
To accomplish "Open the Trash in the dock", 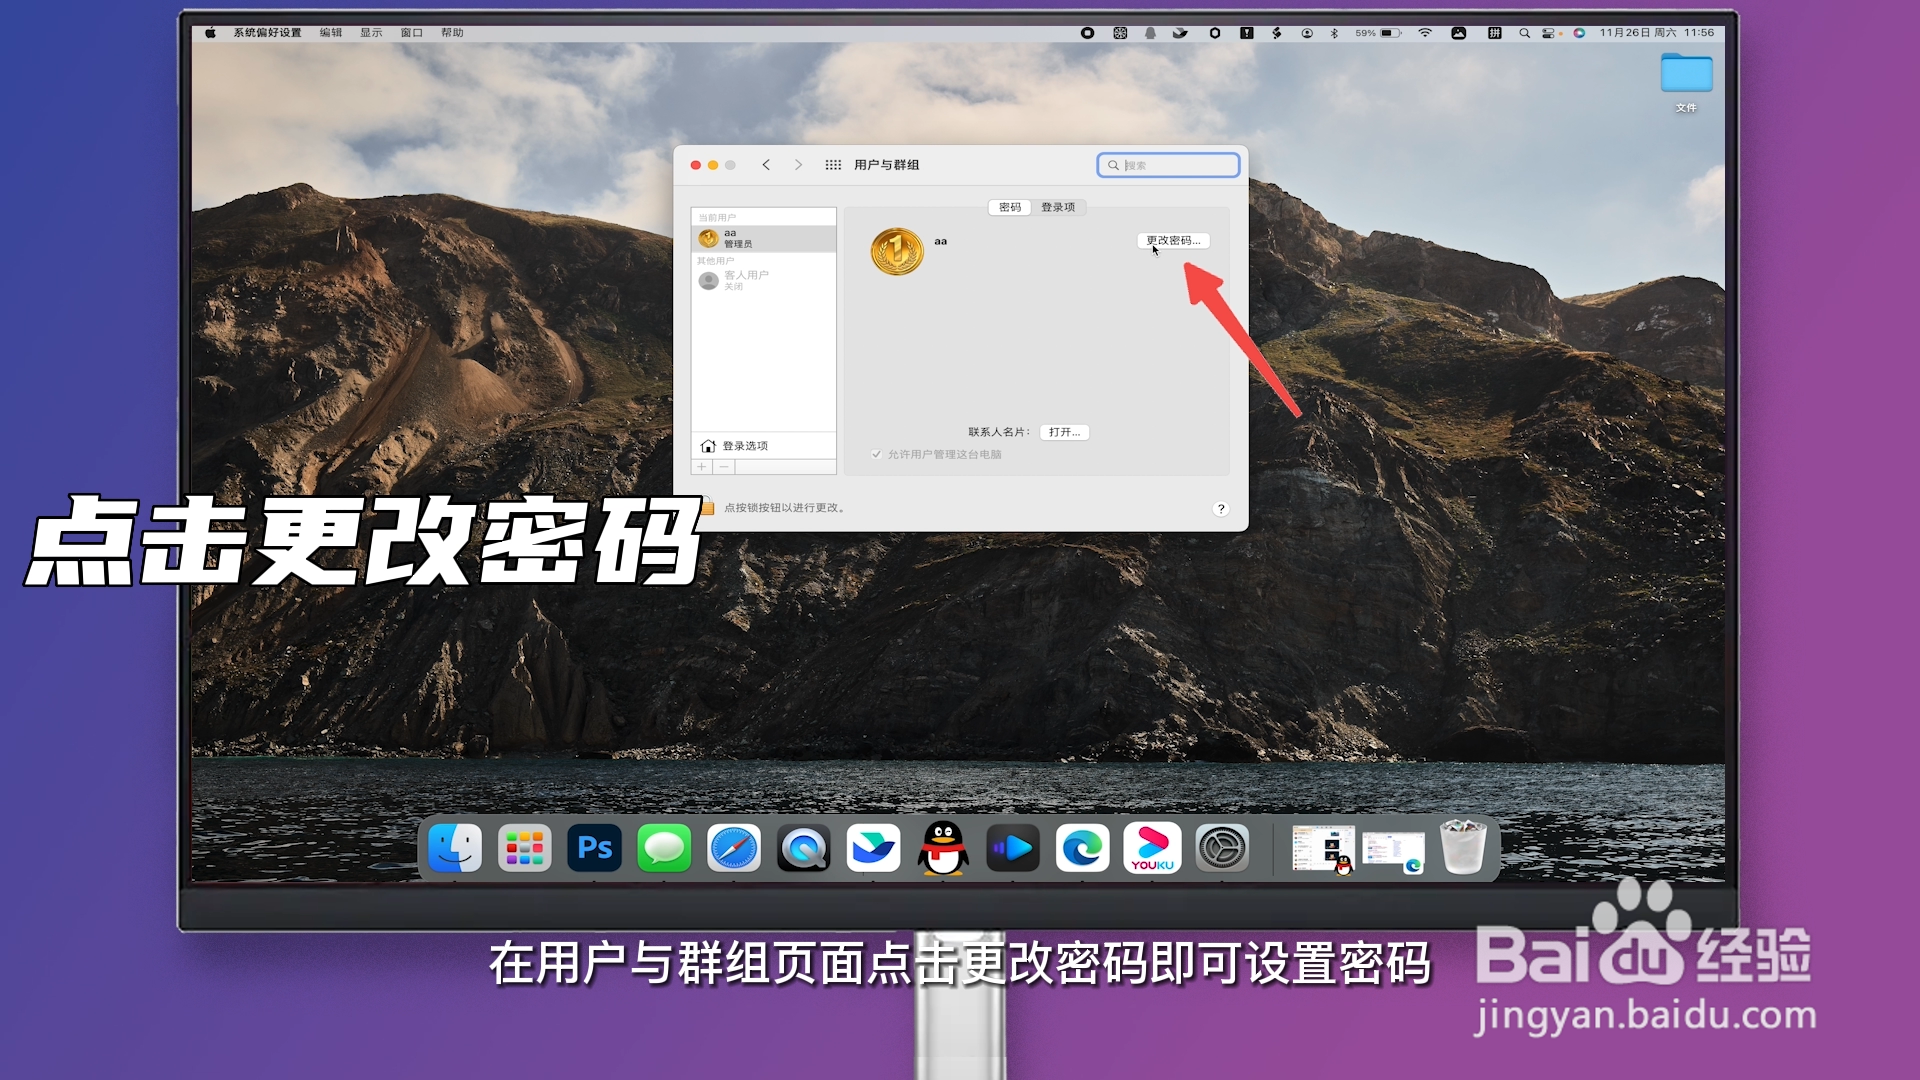I will click(x=1463, y=847).
